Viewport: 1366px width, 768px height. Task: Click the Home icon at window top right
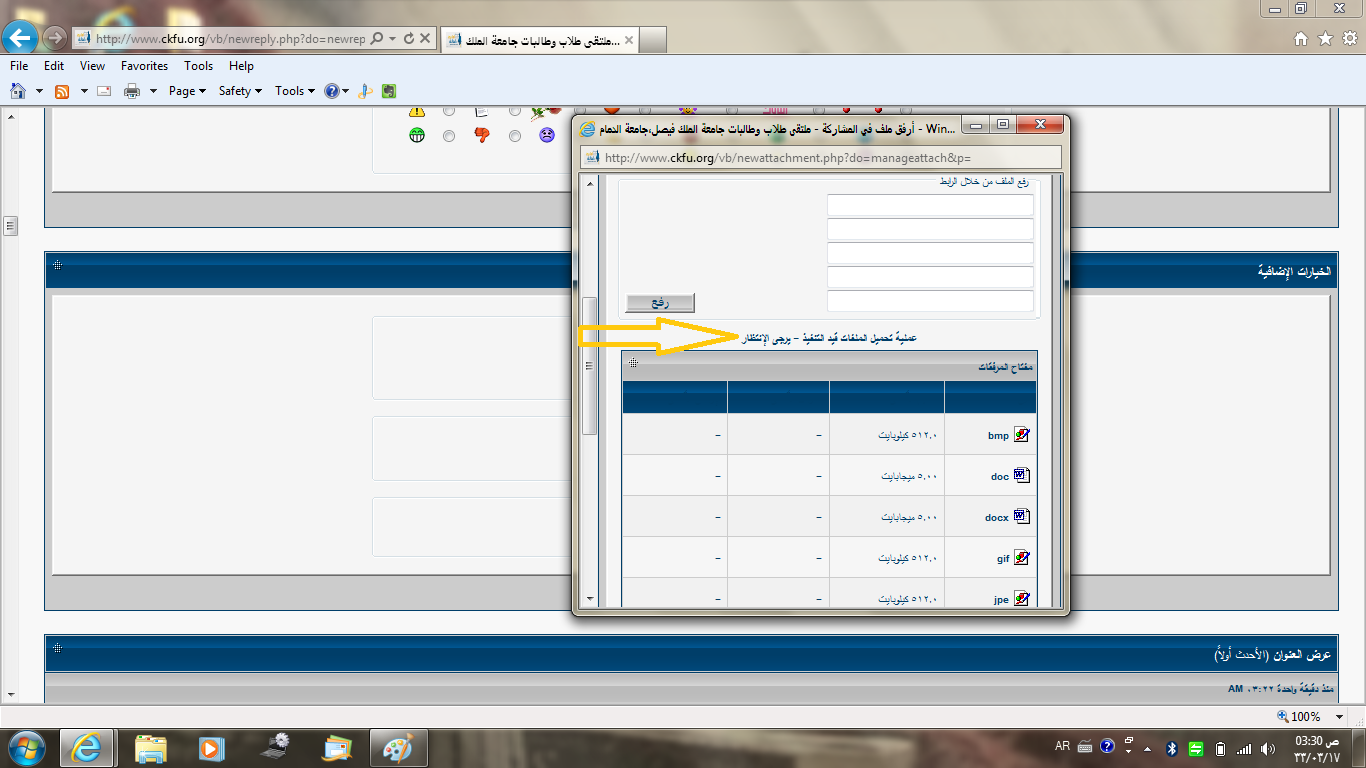coord(1301,39)
